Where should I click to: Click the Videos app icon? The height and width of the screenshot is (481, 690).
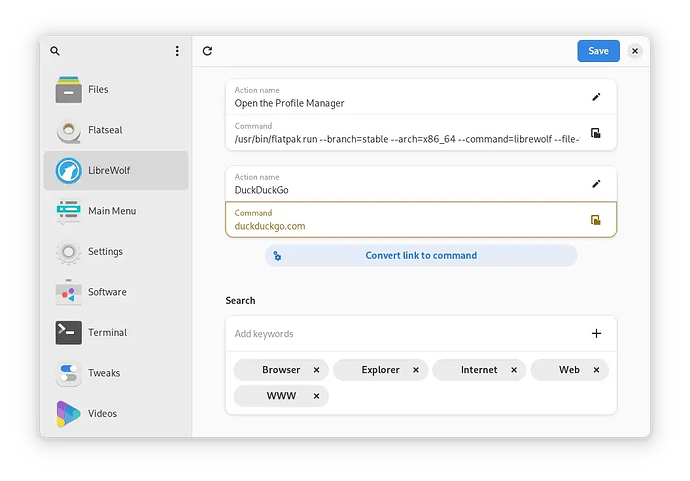point(68,414)
